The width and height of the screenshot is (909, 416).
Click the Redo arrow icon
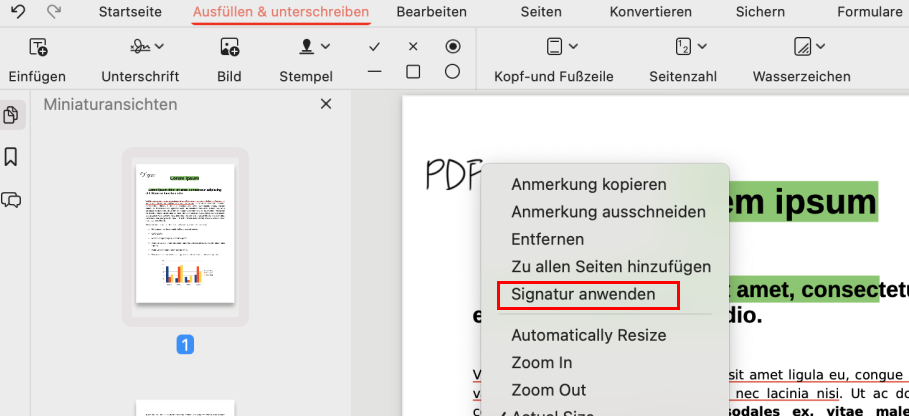tap(54, 11)
